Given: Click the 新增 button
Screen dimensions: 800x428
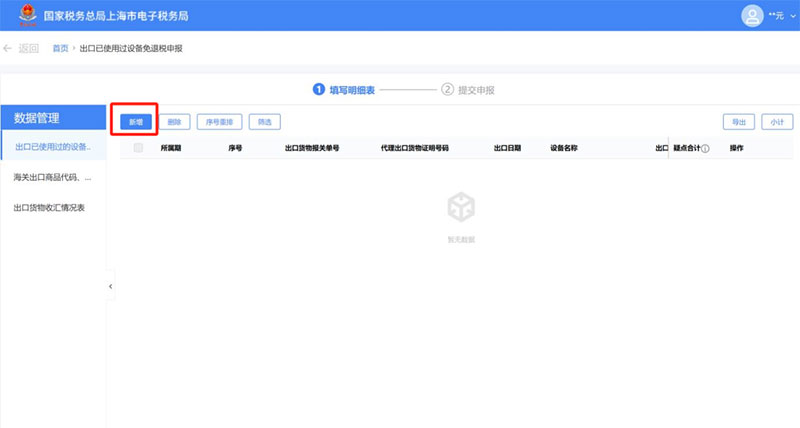Looking at the screenshot, I should coord(132,122).
